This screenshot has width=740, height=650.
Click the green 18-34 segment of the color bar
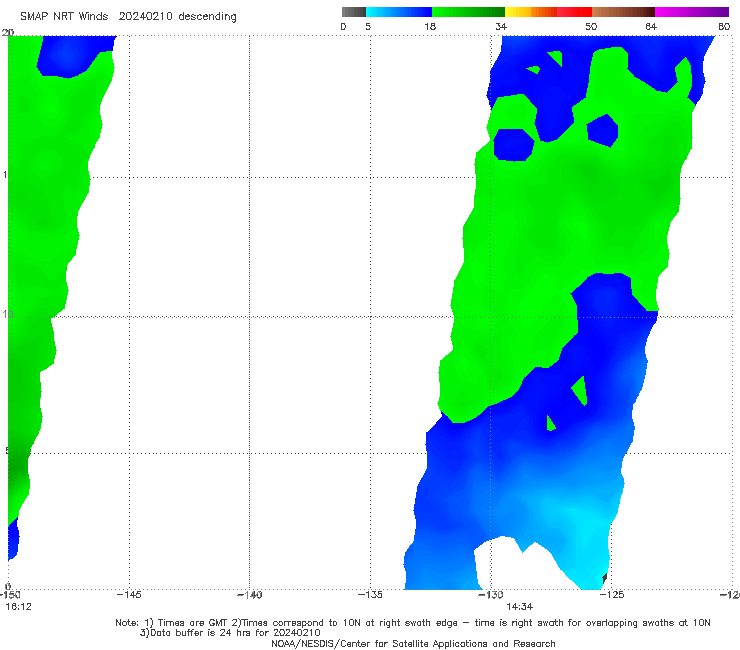(x=468, y=12)
